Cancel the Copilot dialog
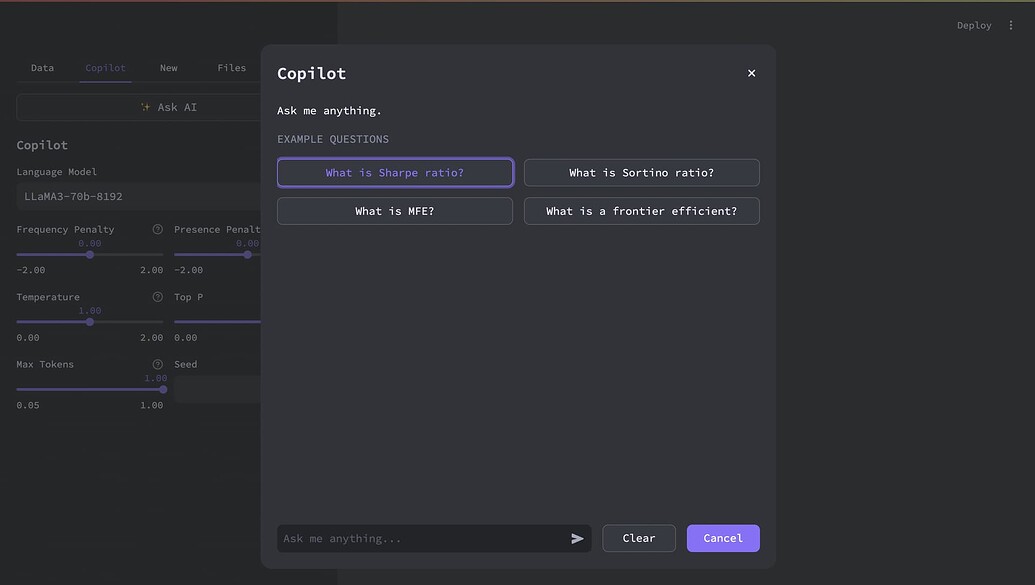 [x=723, y=538]
